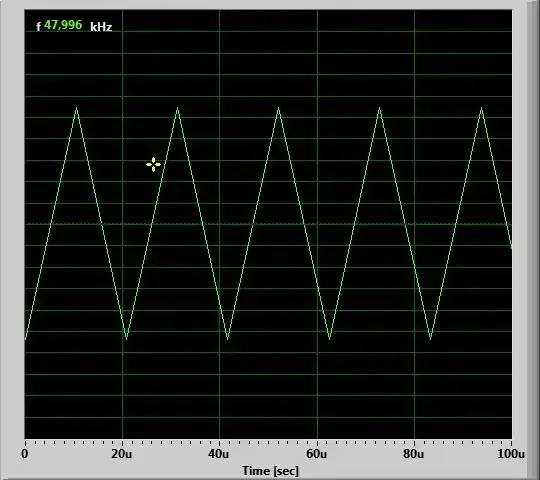Image resolution: width=540 pixels, height=480 pixels.
Task: Click the 80u time axis label
Action: pyautogui.click(x=413, y=454)
